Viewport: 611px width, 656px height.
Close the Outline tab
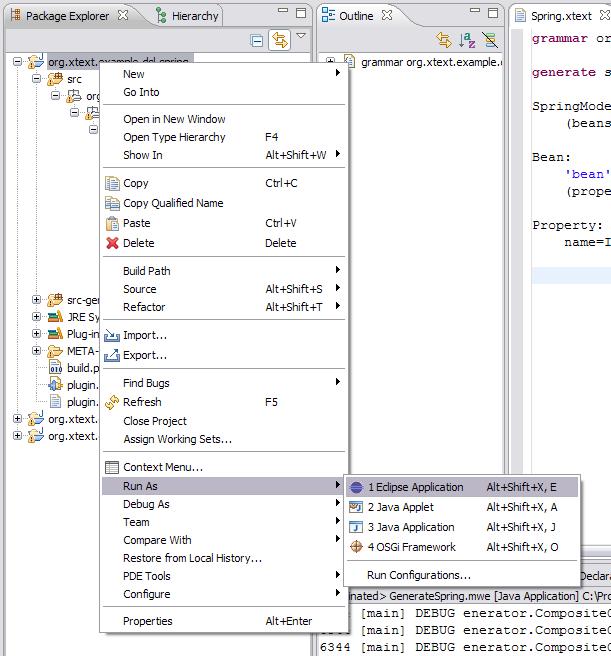(x=387, y=15)
